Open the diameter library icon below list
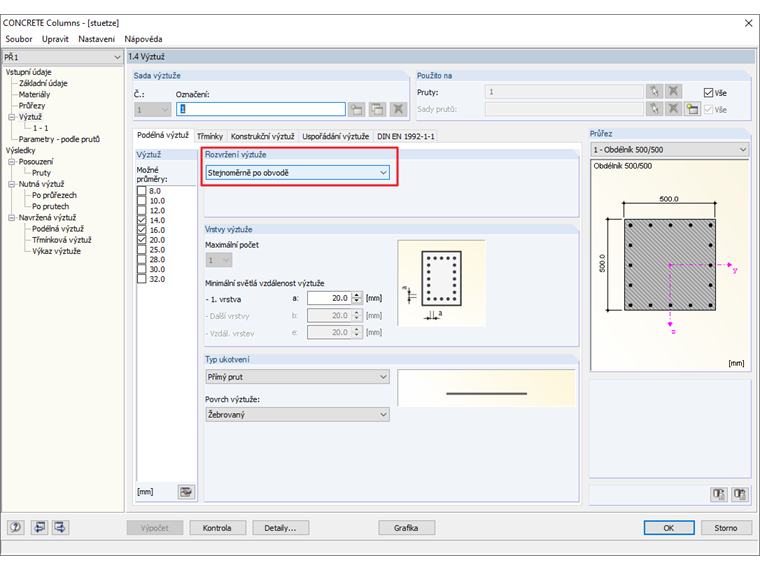 tap(186, 492)
